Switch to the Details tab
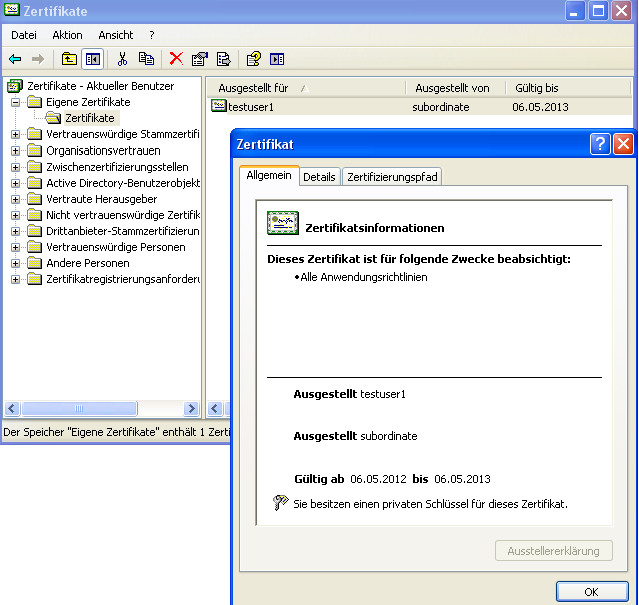639x605 pixels. coord(319,177)
